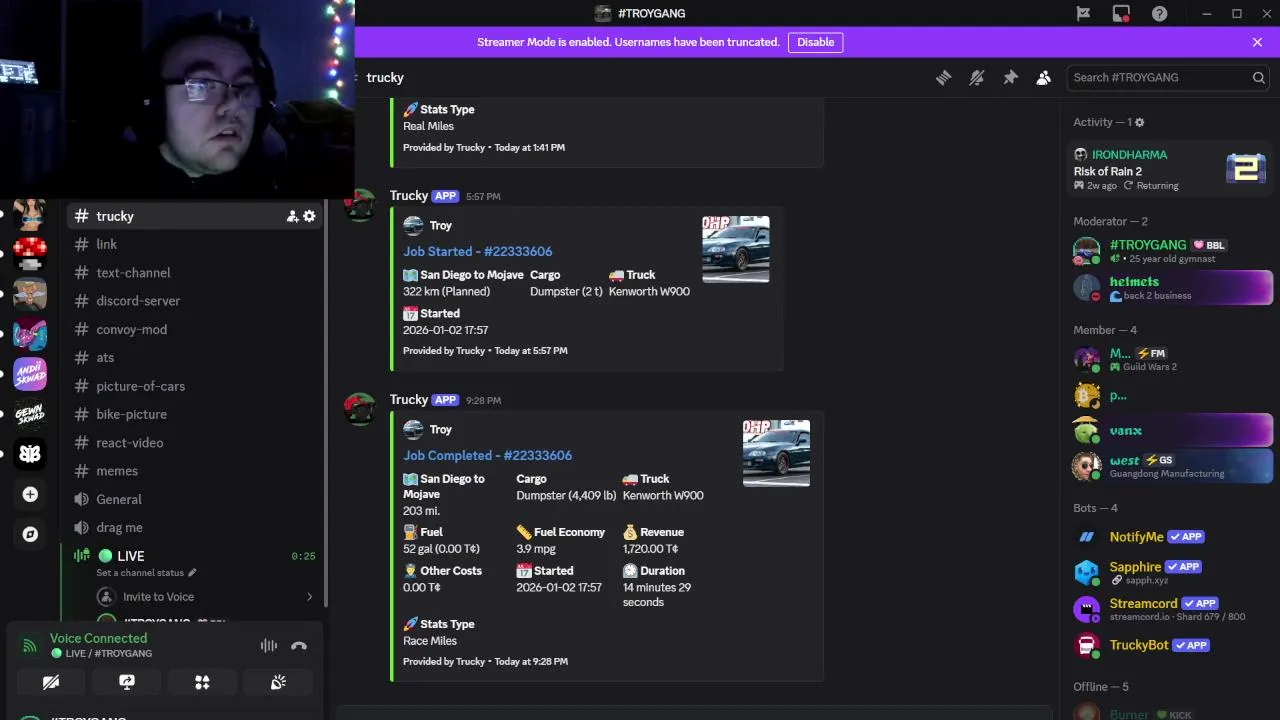The image size is (1280, 720).
Task: Open pinned messages pin icon
Action: 1010,77
